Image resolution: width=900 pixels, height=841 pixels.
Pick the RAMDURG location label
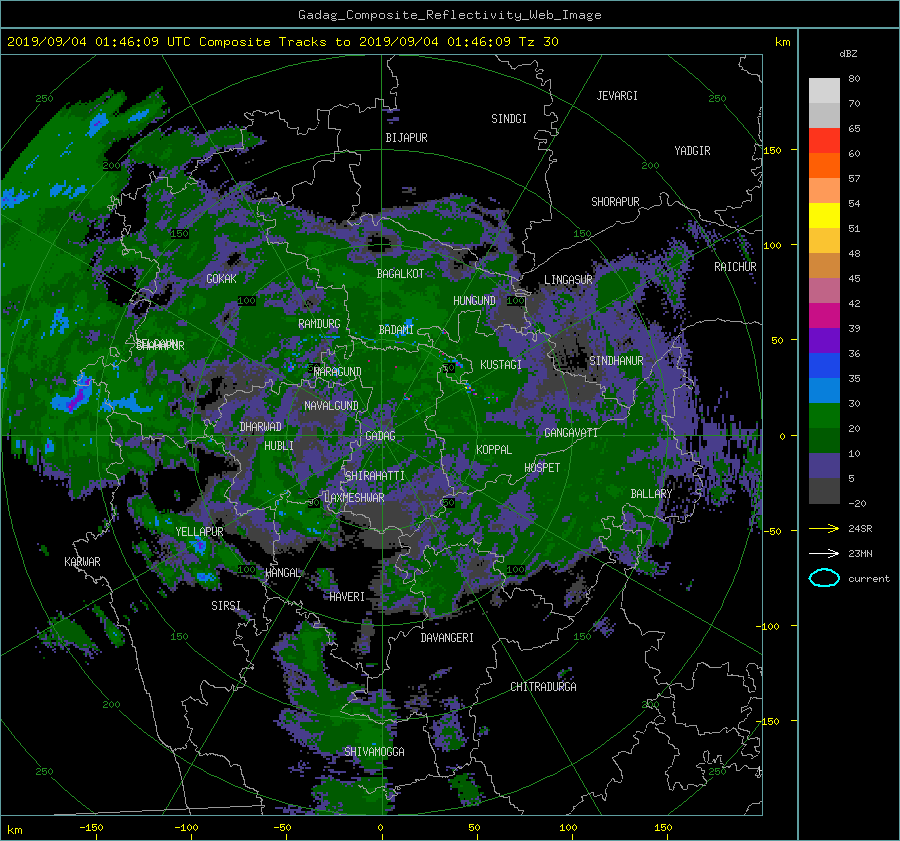coord(319,324)
